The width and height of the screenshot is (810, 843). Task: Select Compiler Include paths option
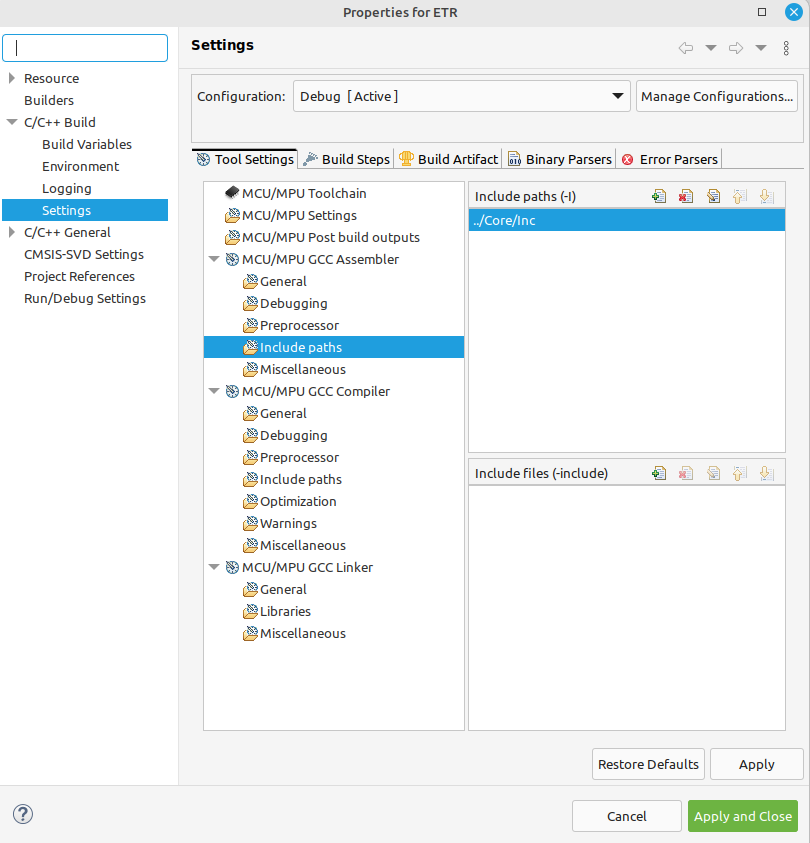coord(300,479)
